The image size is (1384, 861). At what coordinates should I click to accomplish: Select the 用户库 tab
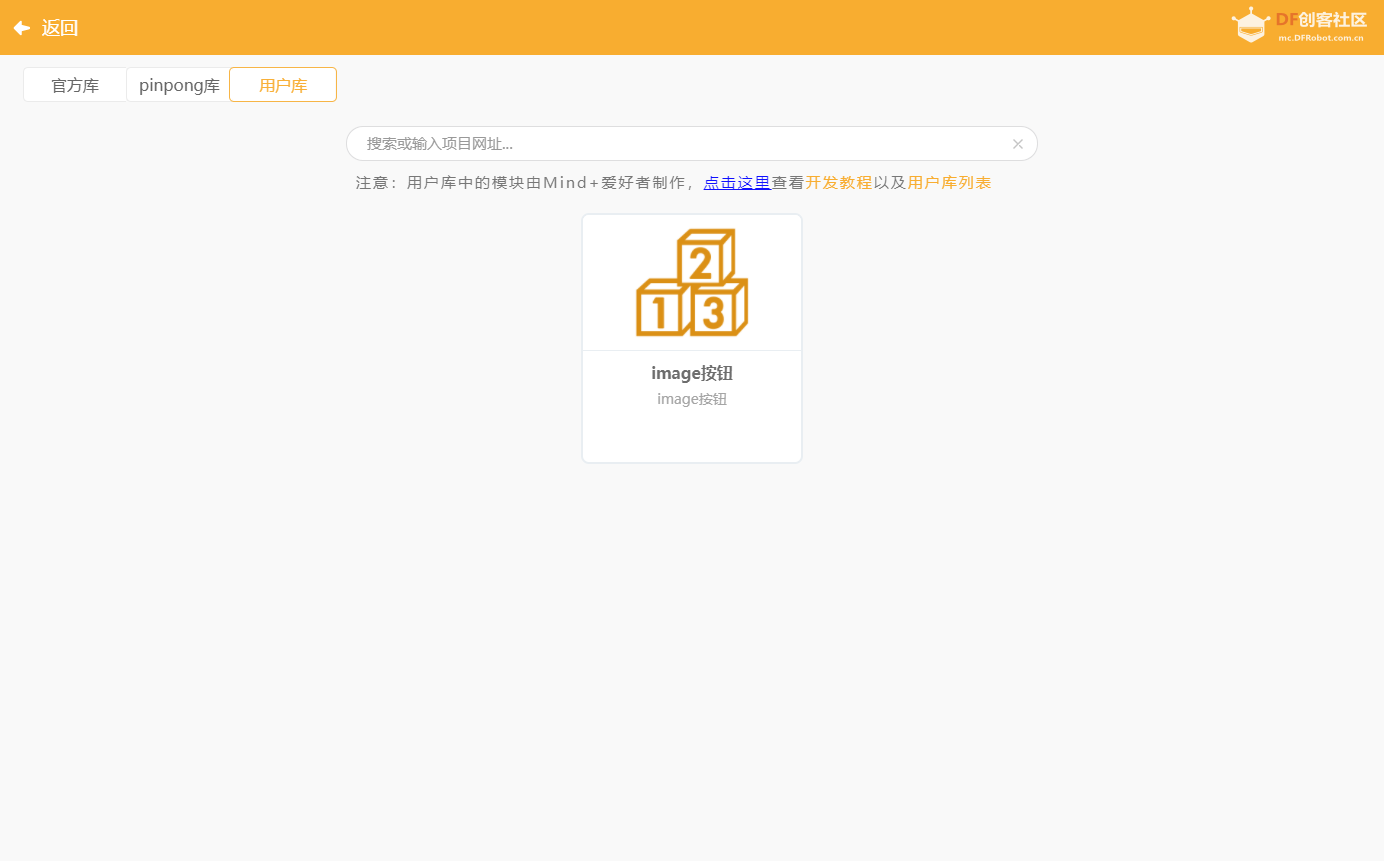click(283, 85)
